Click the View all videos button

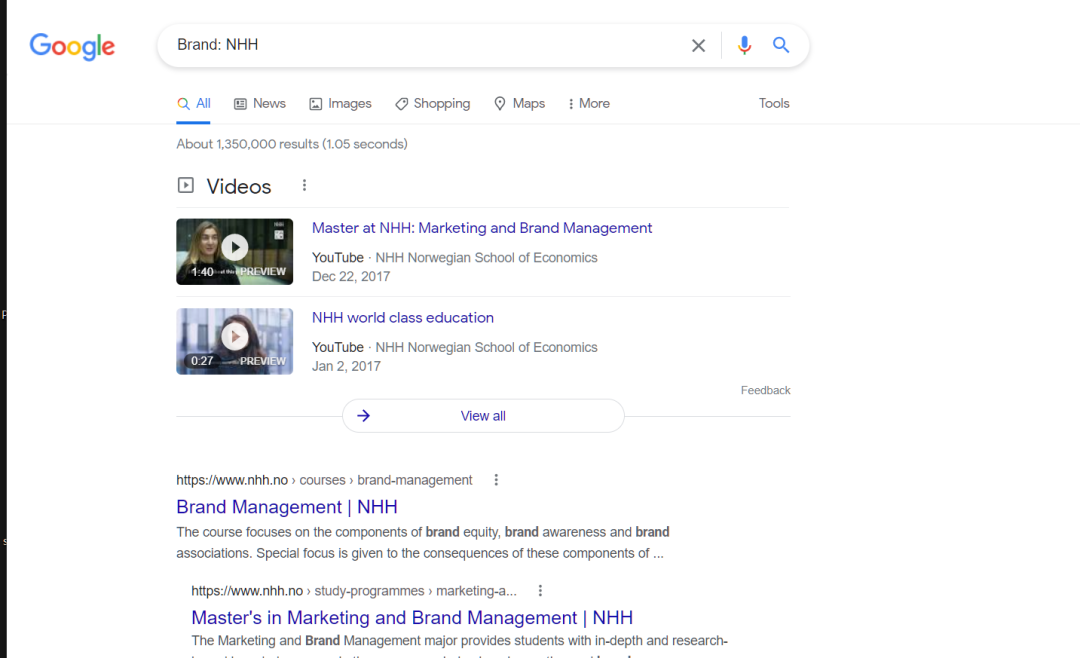coord(484,416)
